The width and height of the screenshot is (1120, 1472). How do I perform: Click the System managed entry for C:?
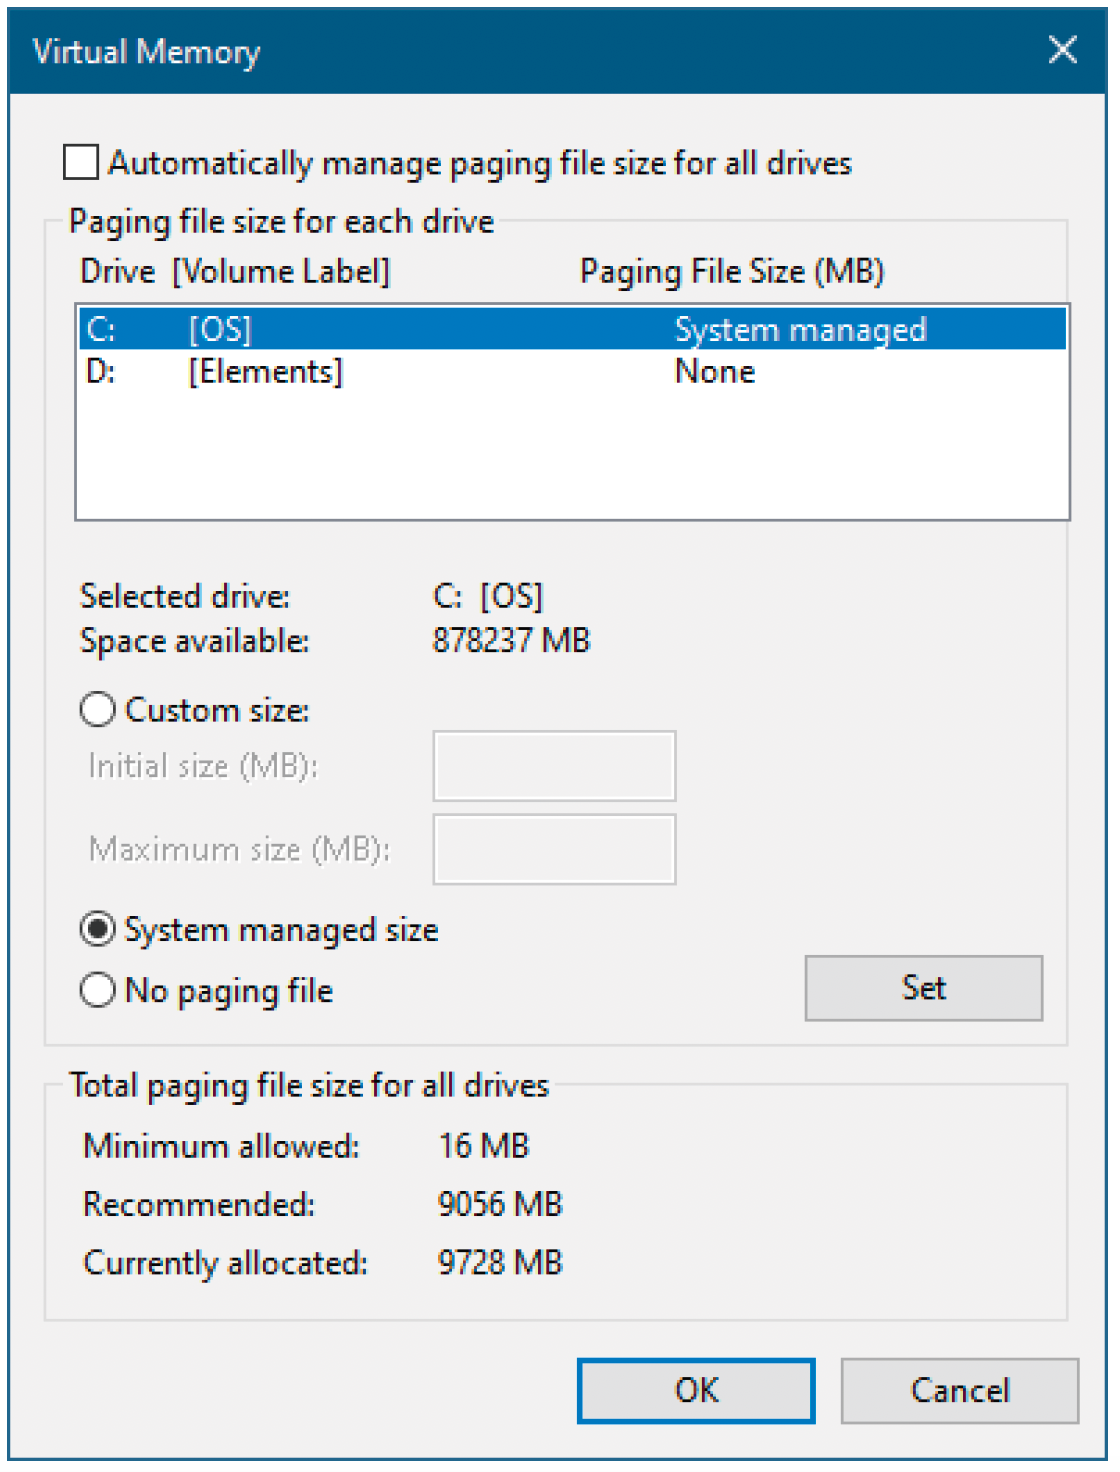(x=801, y=330)
